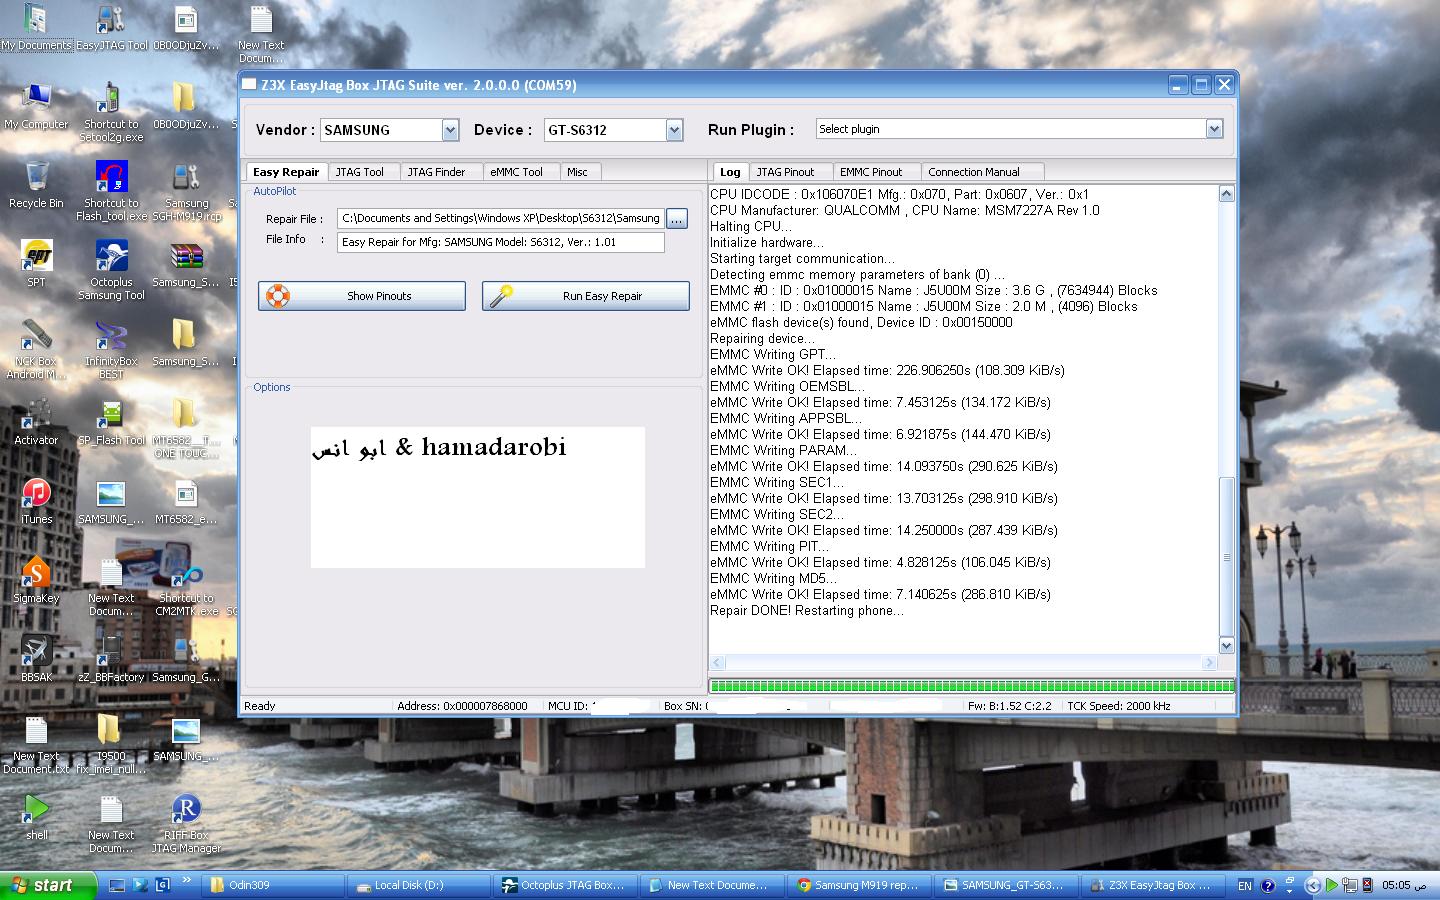
Task: Open the New Text Document.txt desktop file
Action: tap(36, 744)
